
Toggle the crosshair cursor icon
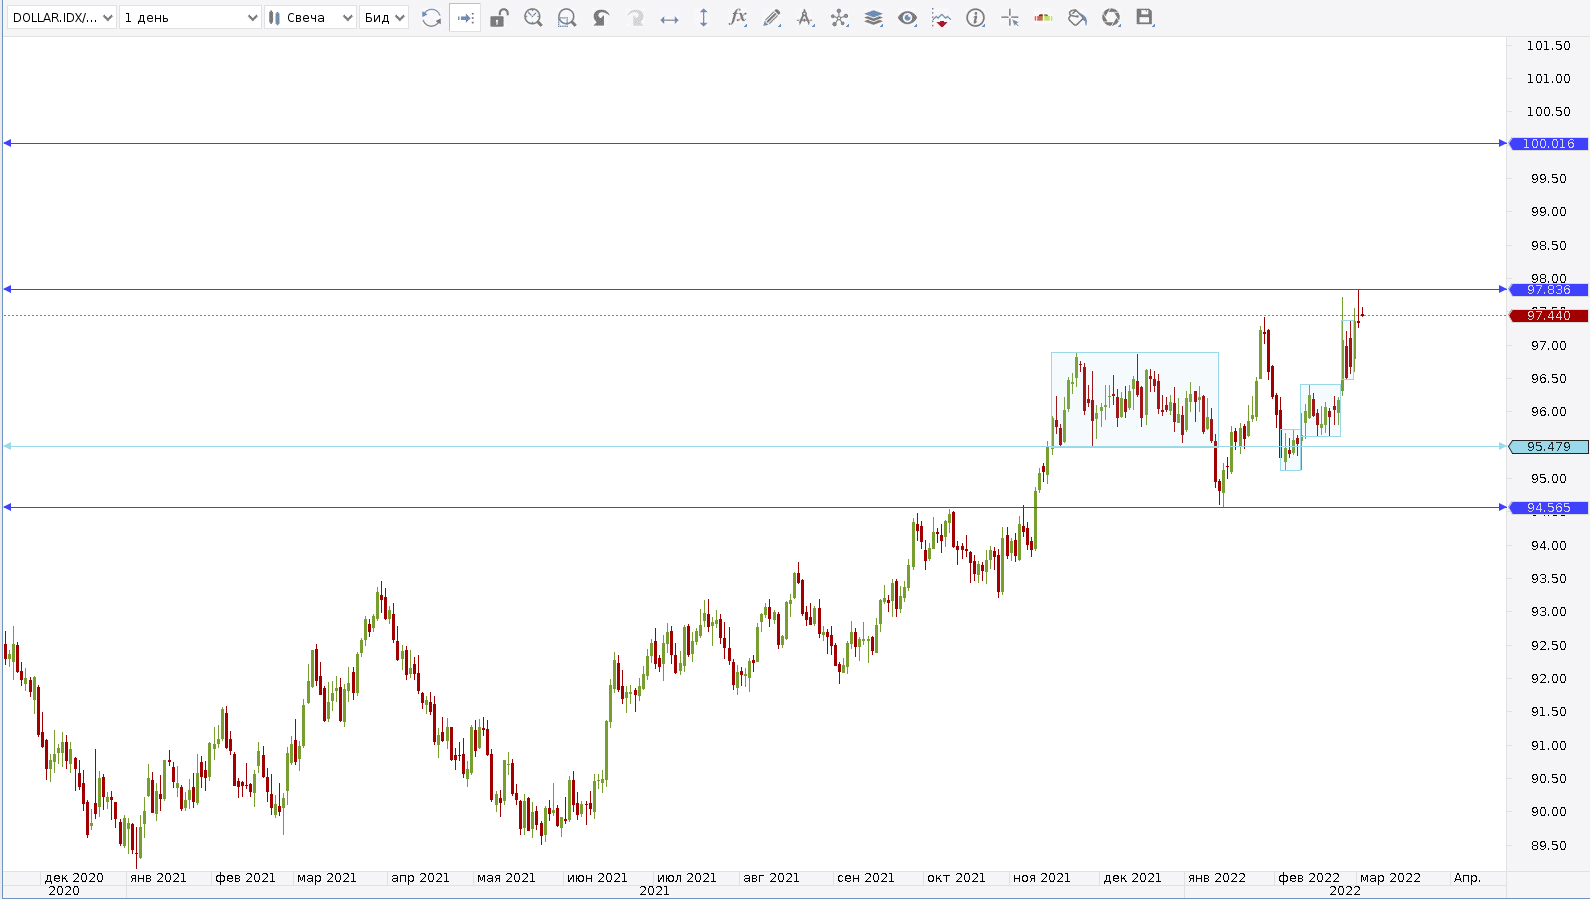click(x=1009, y=18)
